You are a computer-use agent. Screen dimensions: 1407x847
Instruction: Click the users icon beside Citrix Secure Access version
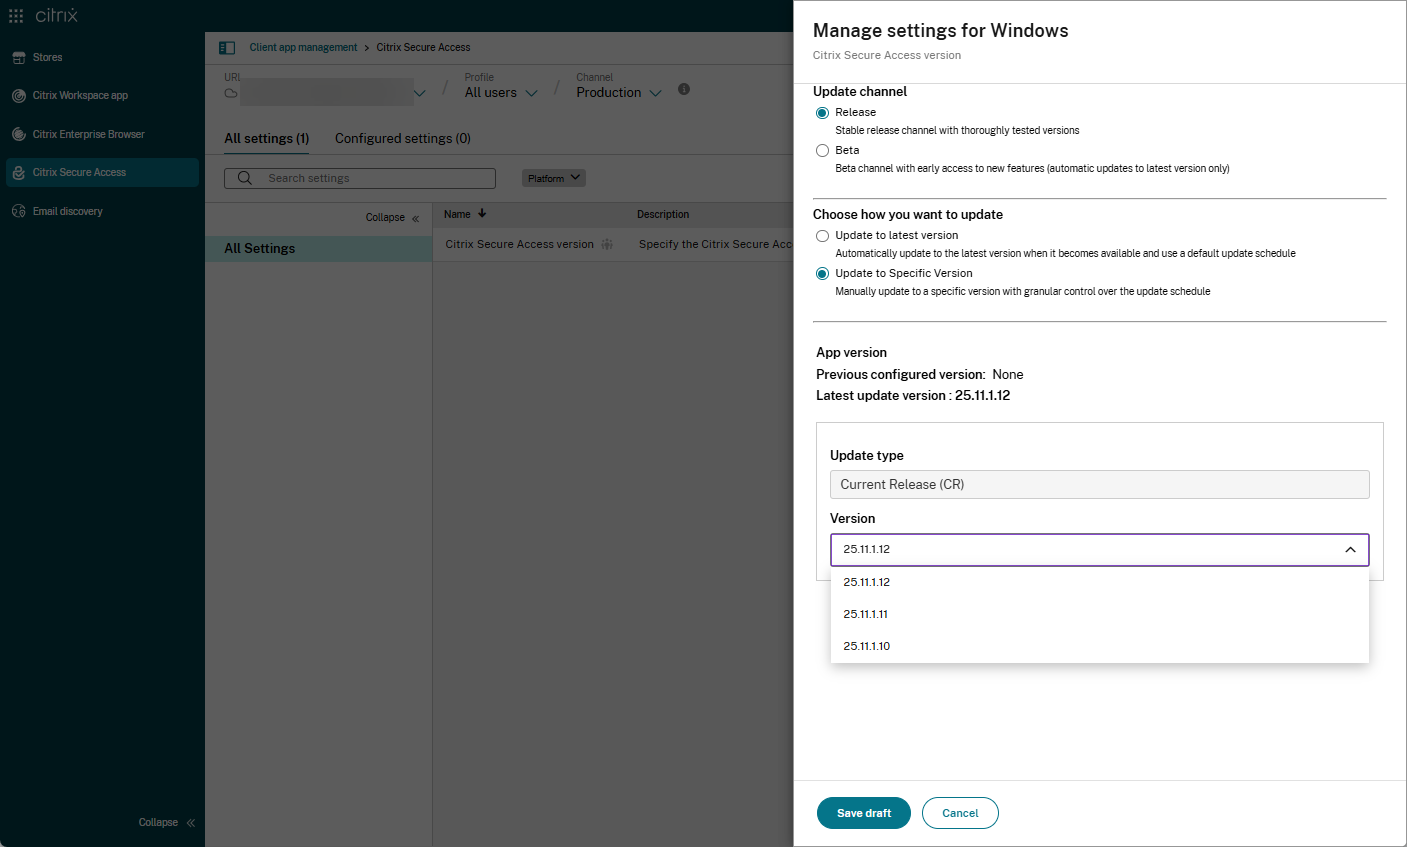[607, 244]
